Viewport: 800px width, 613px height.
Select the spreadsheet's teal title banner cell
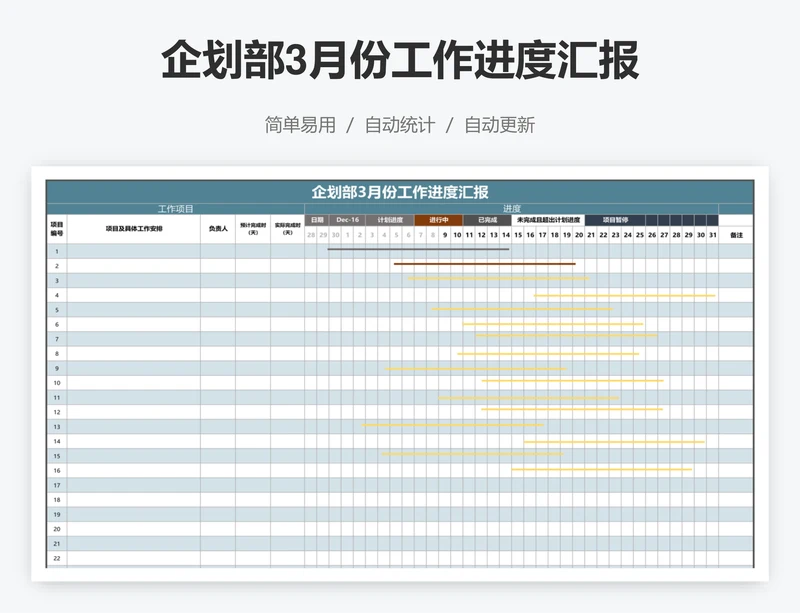400,192
